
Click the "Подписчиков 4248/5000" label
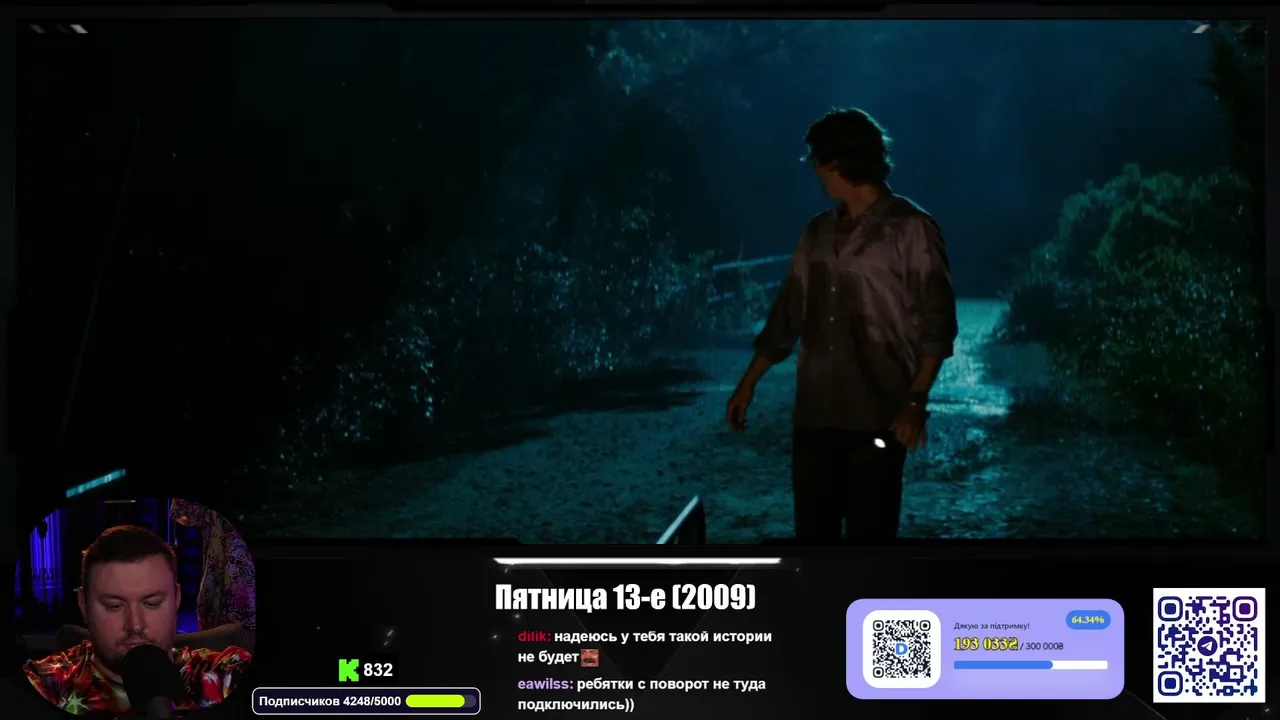tap(330, 701)
